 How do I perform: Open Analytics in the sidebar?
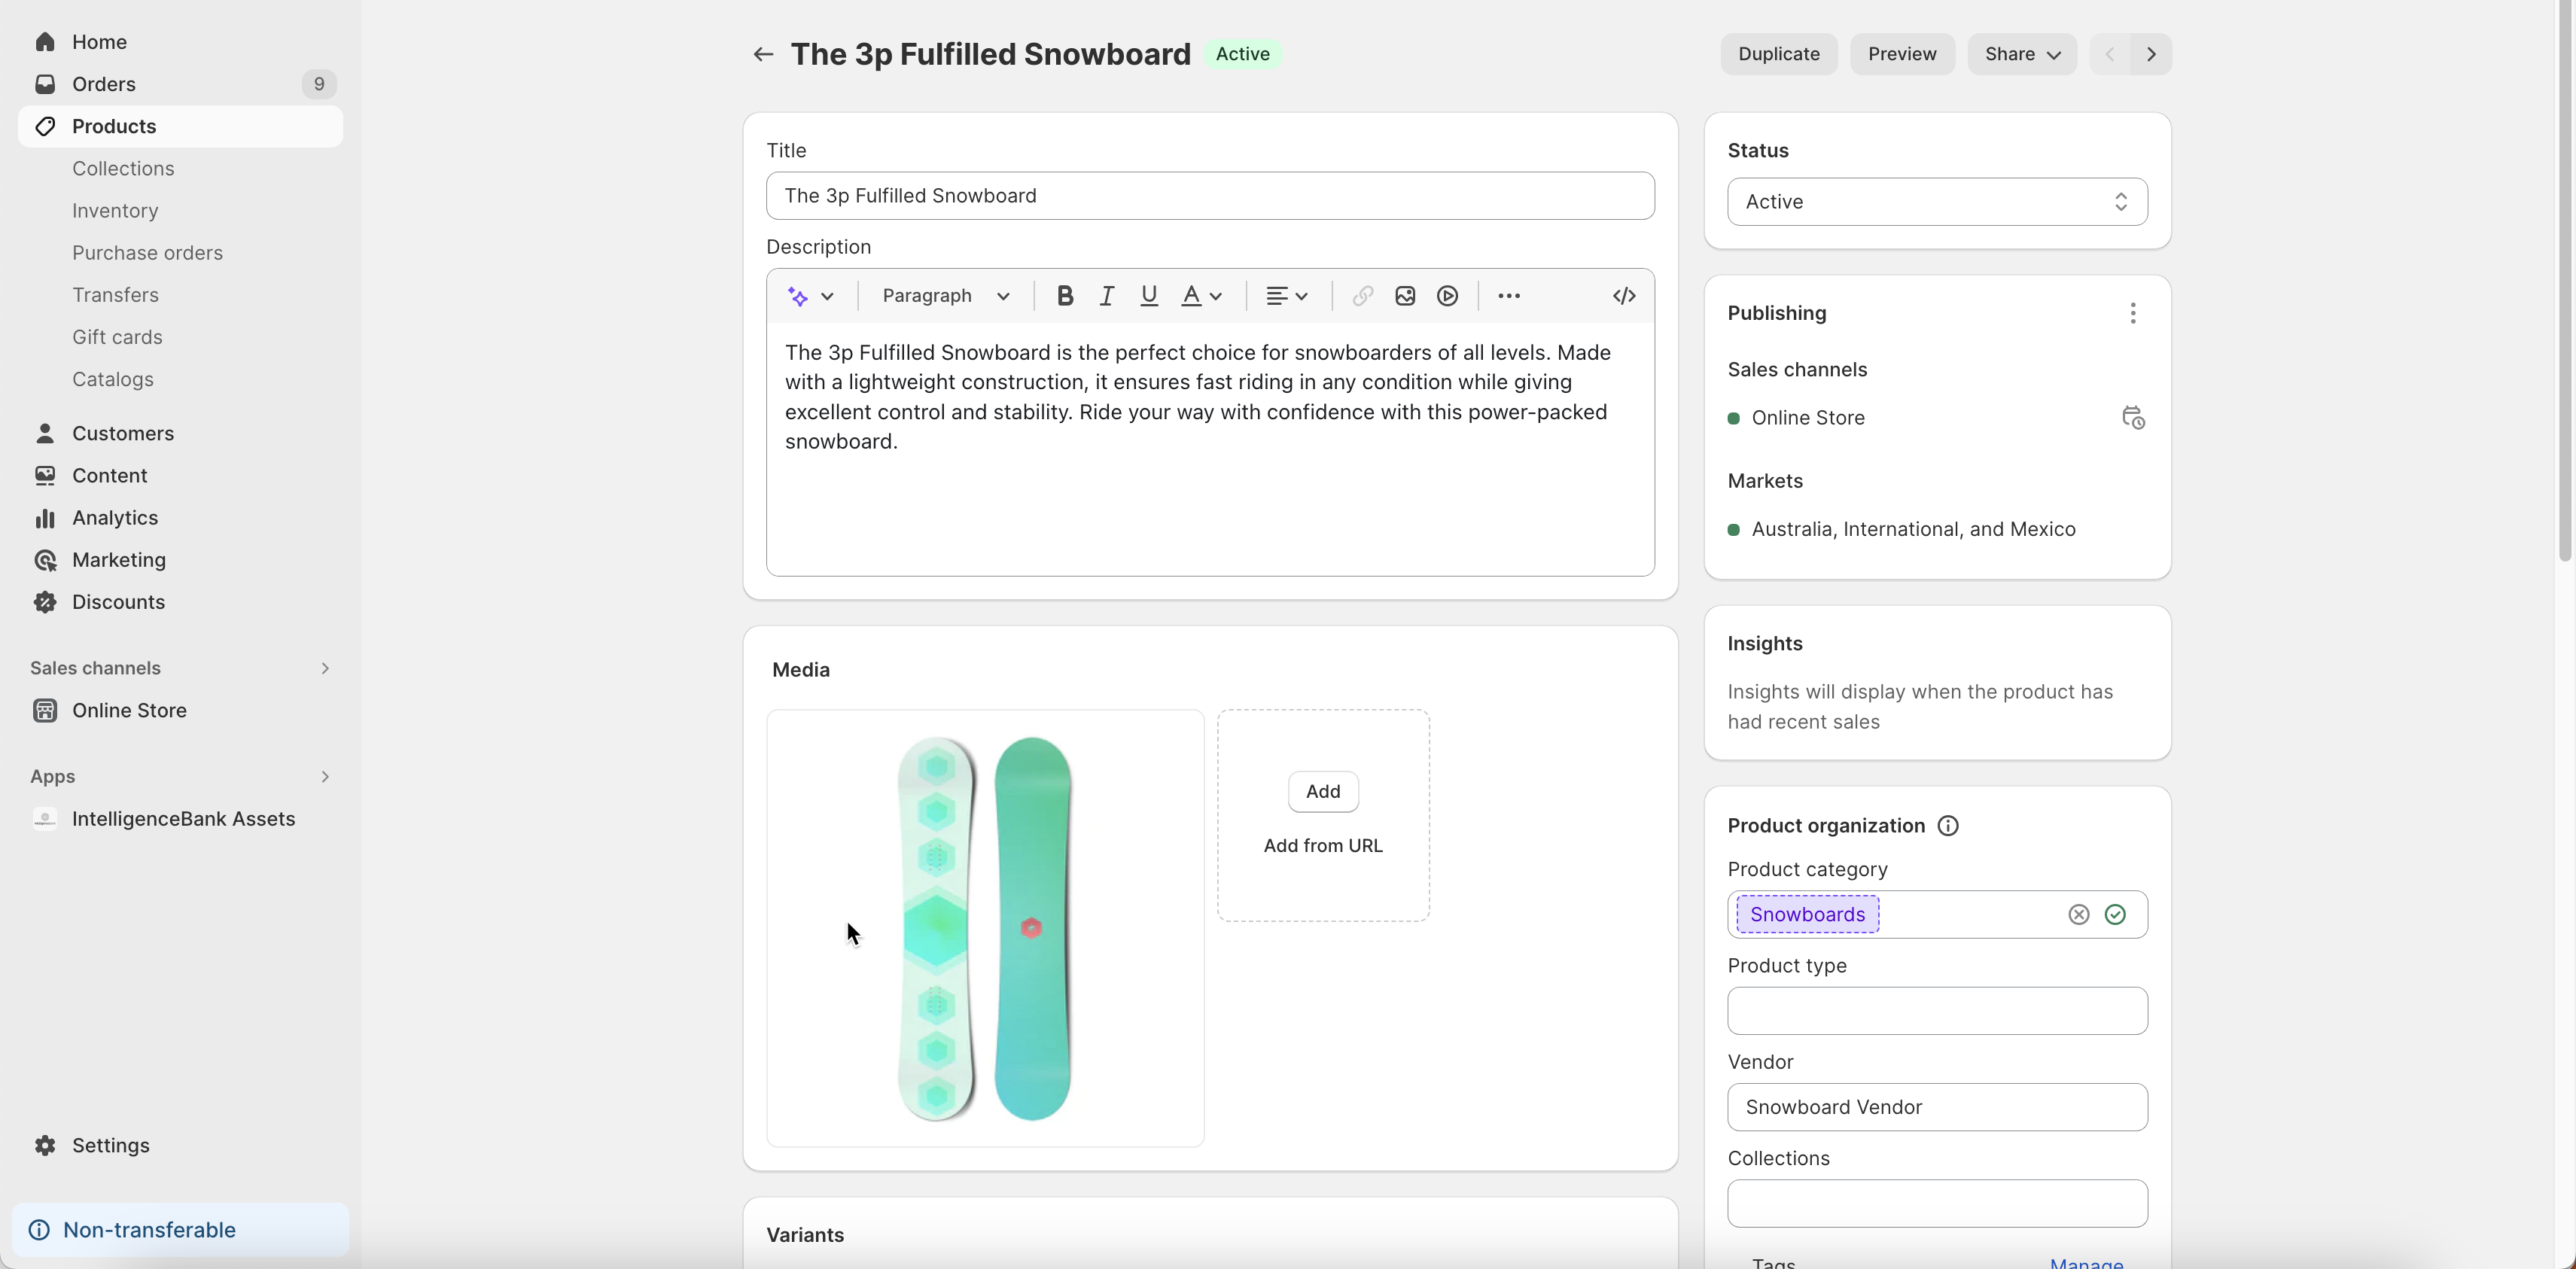pyautogui.click(x=180, y=517)
